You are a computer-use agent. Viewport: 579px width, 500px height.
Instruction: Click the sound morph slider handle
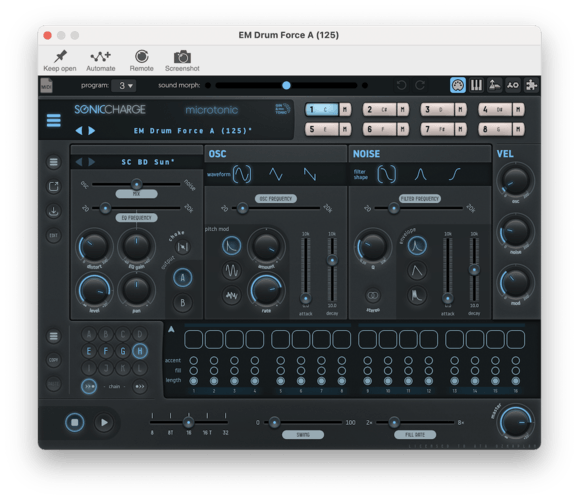tap(286, 85)
